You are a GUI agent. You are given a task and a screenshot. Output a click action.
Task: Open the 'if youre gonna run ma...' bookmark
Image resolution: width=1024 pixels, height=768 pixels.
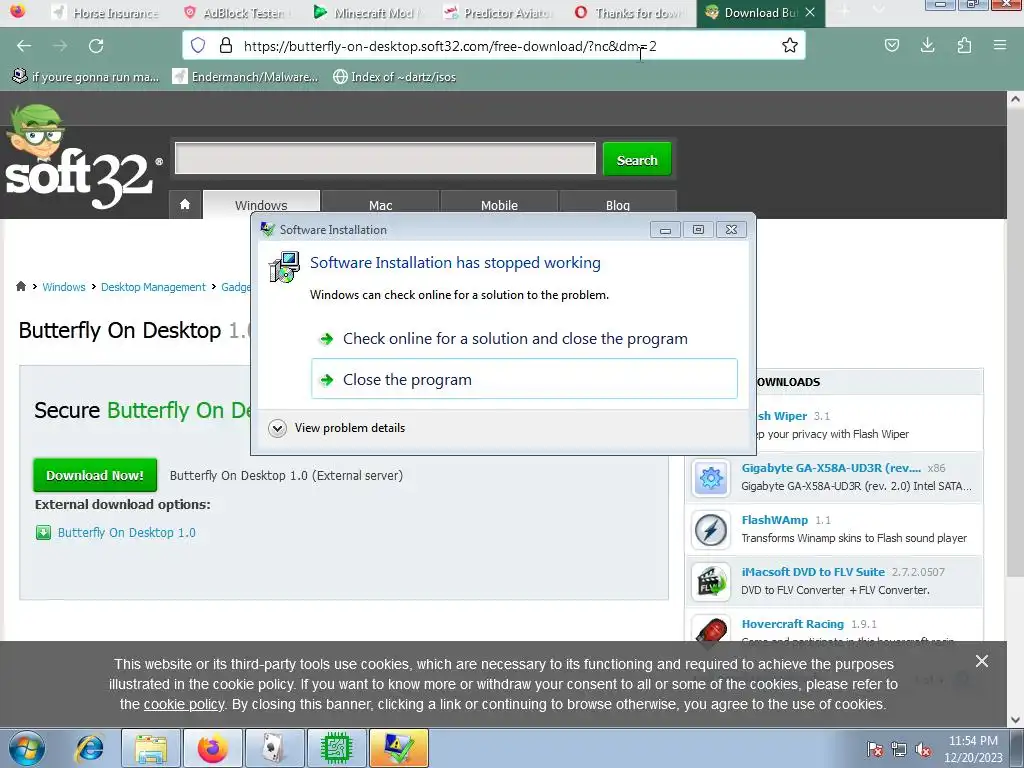[86, 76]
